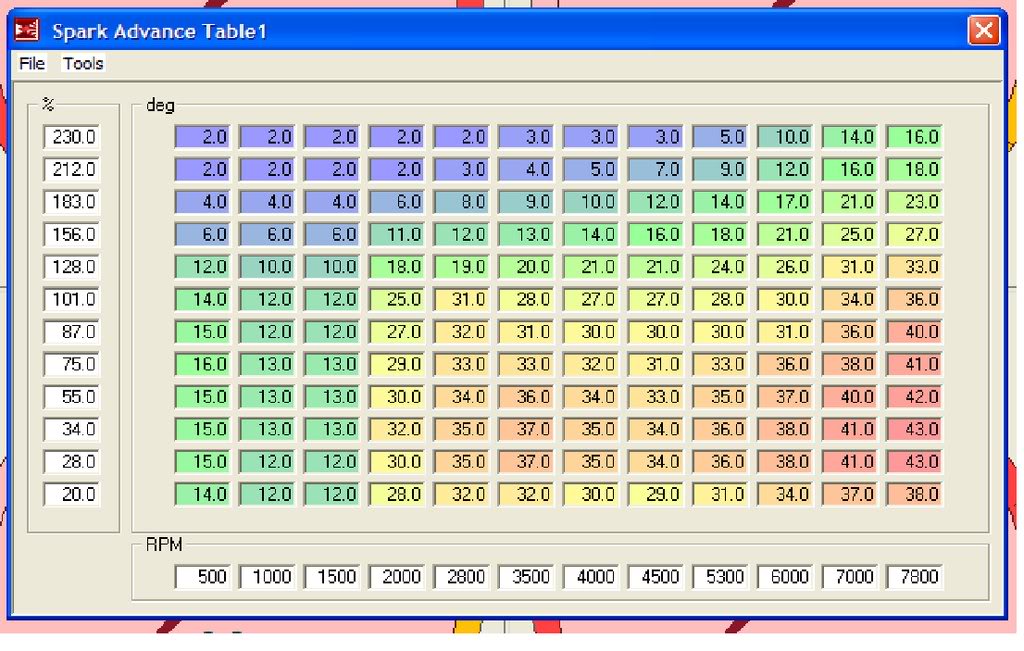Screen dimensions: 1024x651
Task: Select the 156.0 load percentage field
Action: 71,234
